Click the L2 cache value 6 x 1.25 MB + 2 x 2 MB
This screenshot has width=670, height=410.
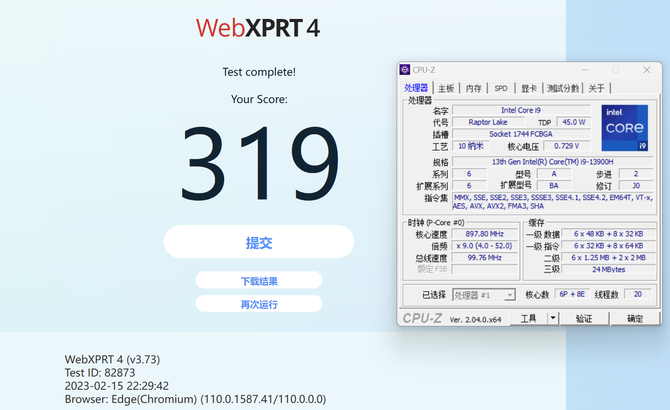tap(608, 258)
